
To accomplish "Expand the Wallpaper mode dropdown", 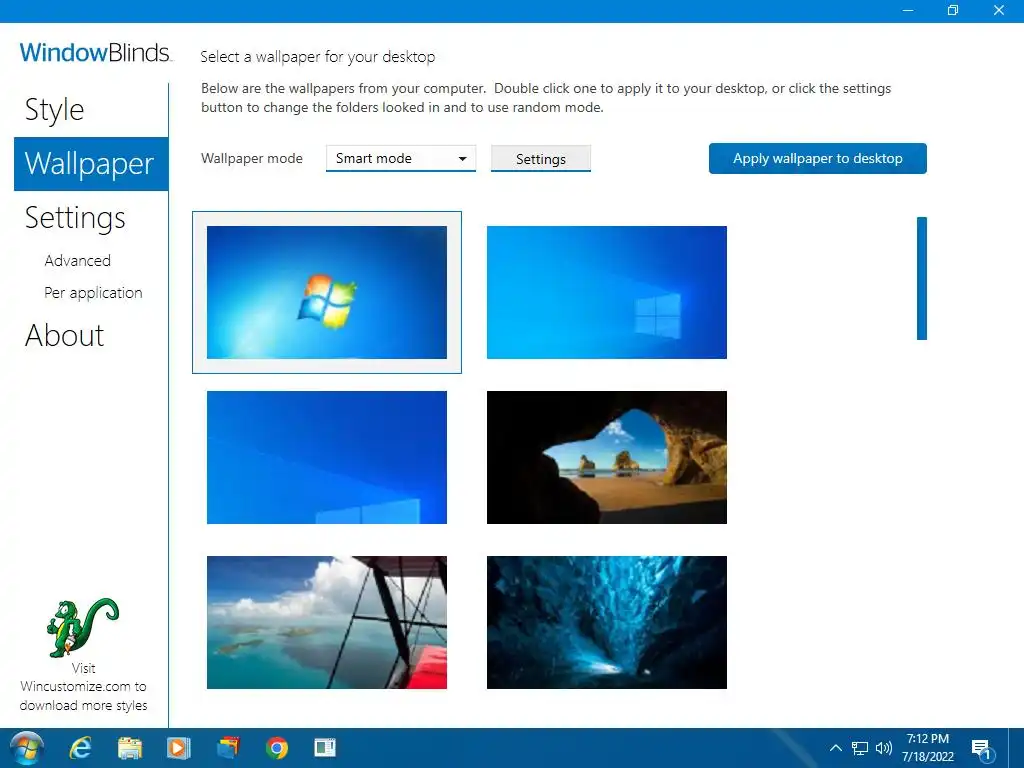I will pyautogui.click(x=400, y=158).
